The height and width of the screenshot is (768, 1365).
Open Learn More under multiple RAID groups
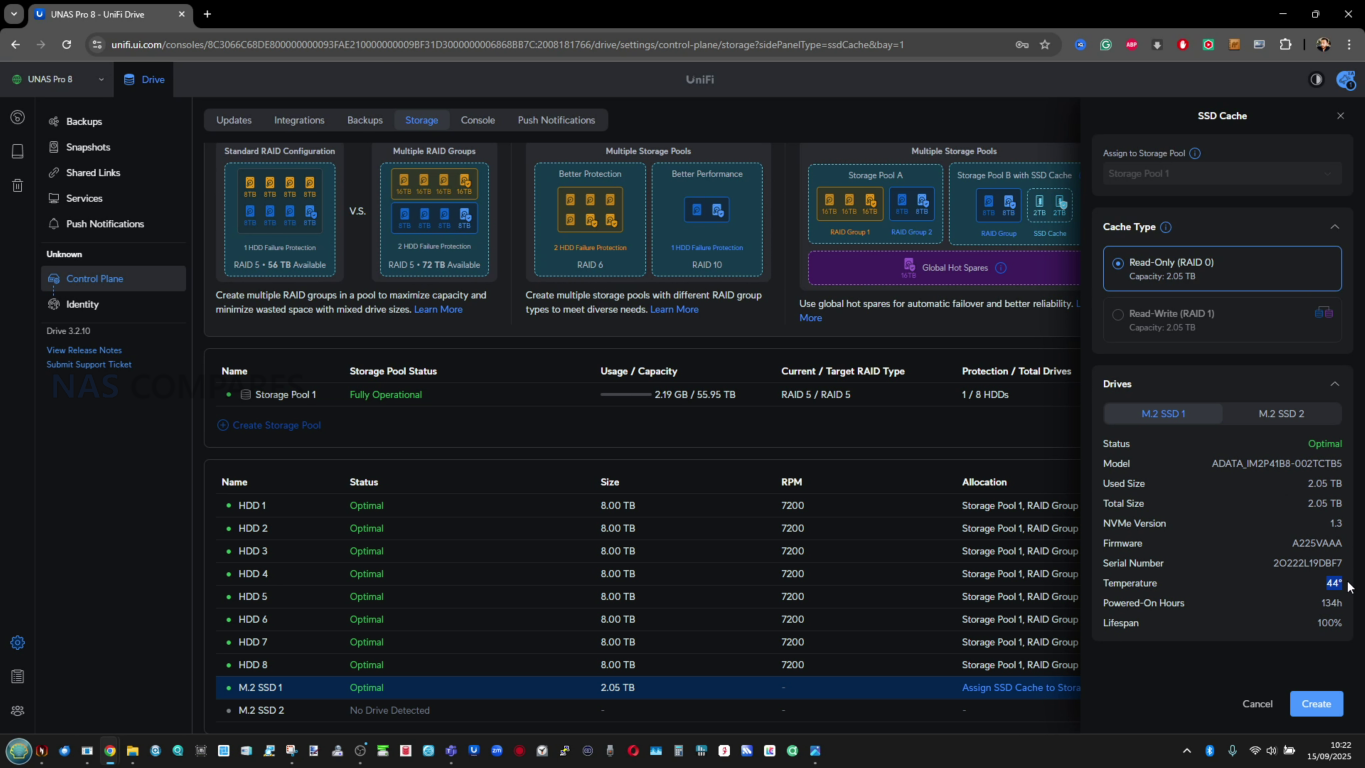(438, 310)
